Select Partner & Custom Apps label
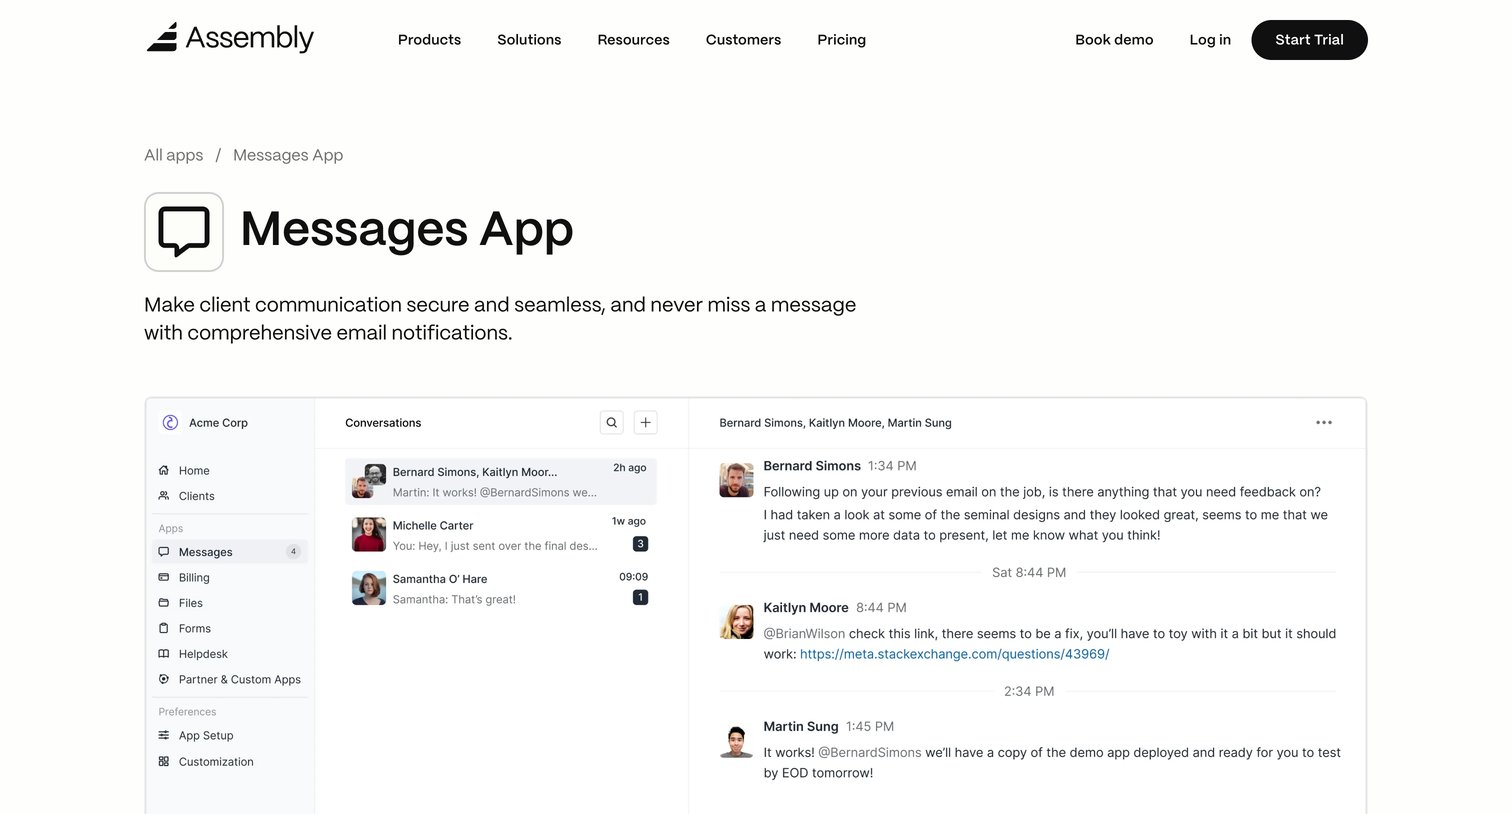1512x814 pixels. click(x=240, y=679)
